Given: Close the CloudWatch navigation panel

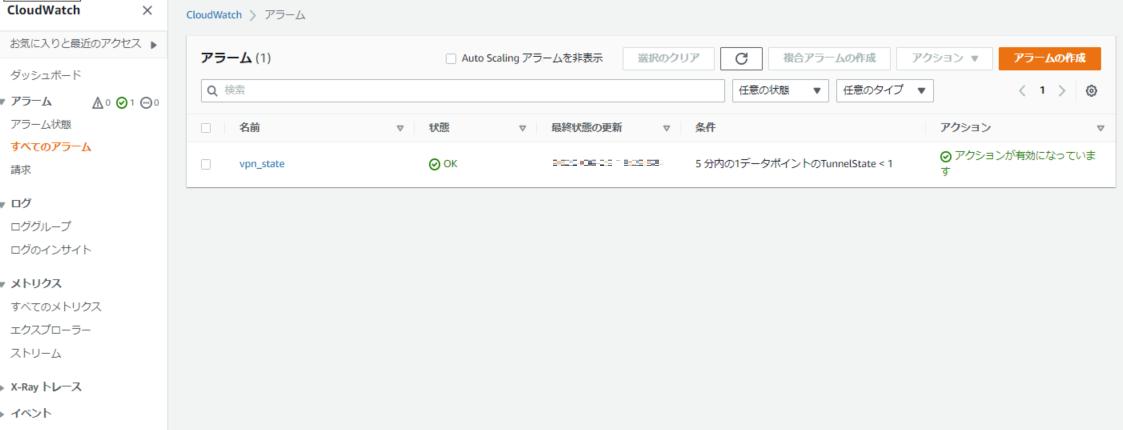Looking at the screenshot, I should (x=147, y=10).
